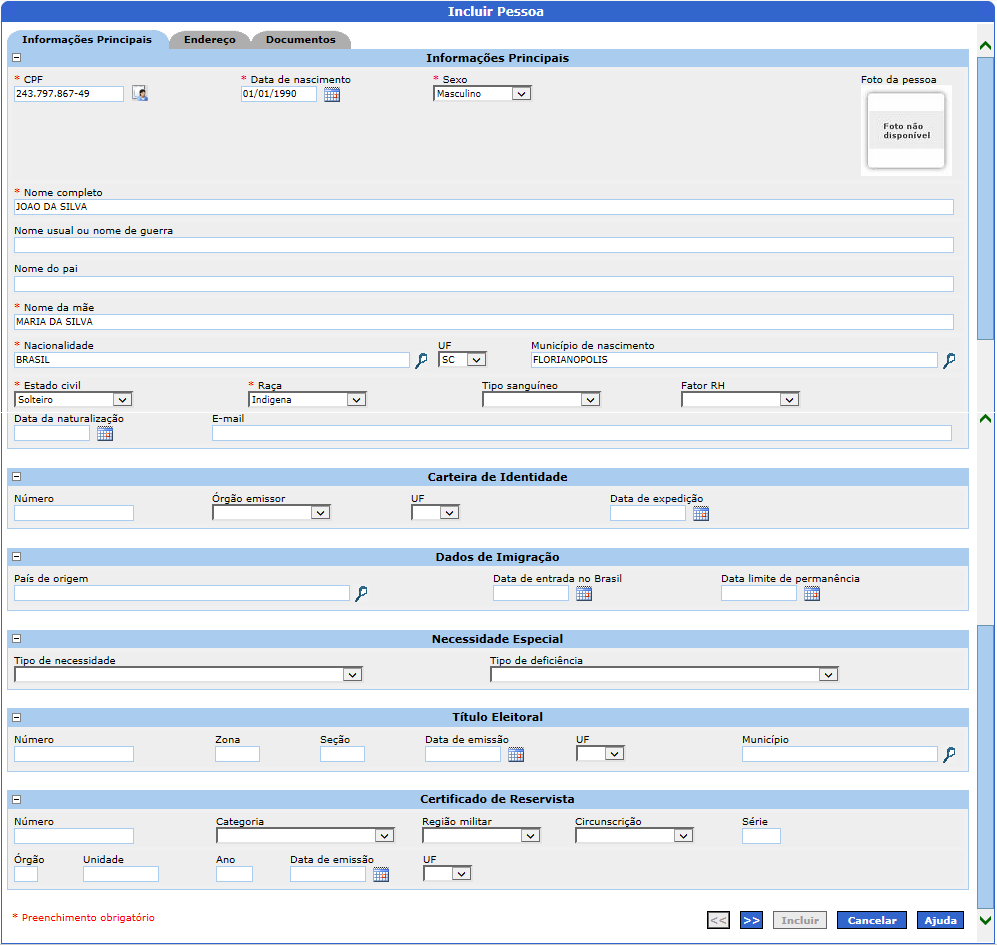Click the Nacionalidade search magnifier icon
The height and width of the screenshot is (945, 997).
[422, 360]
